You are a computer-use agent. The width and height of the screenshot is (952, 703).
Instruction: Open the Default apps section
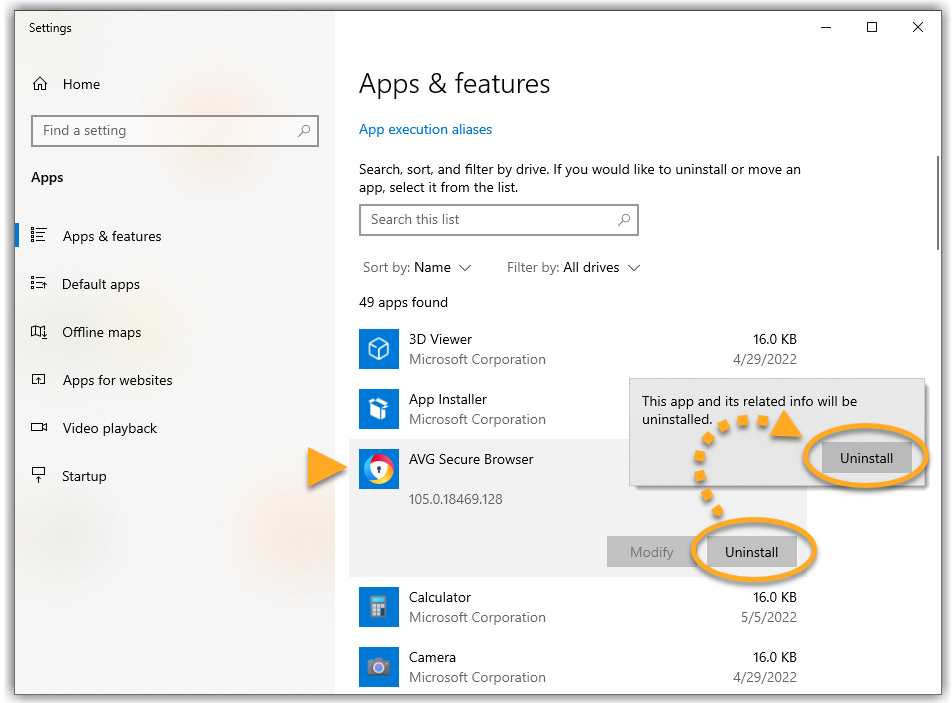100,284
